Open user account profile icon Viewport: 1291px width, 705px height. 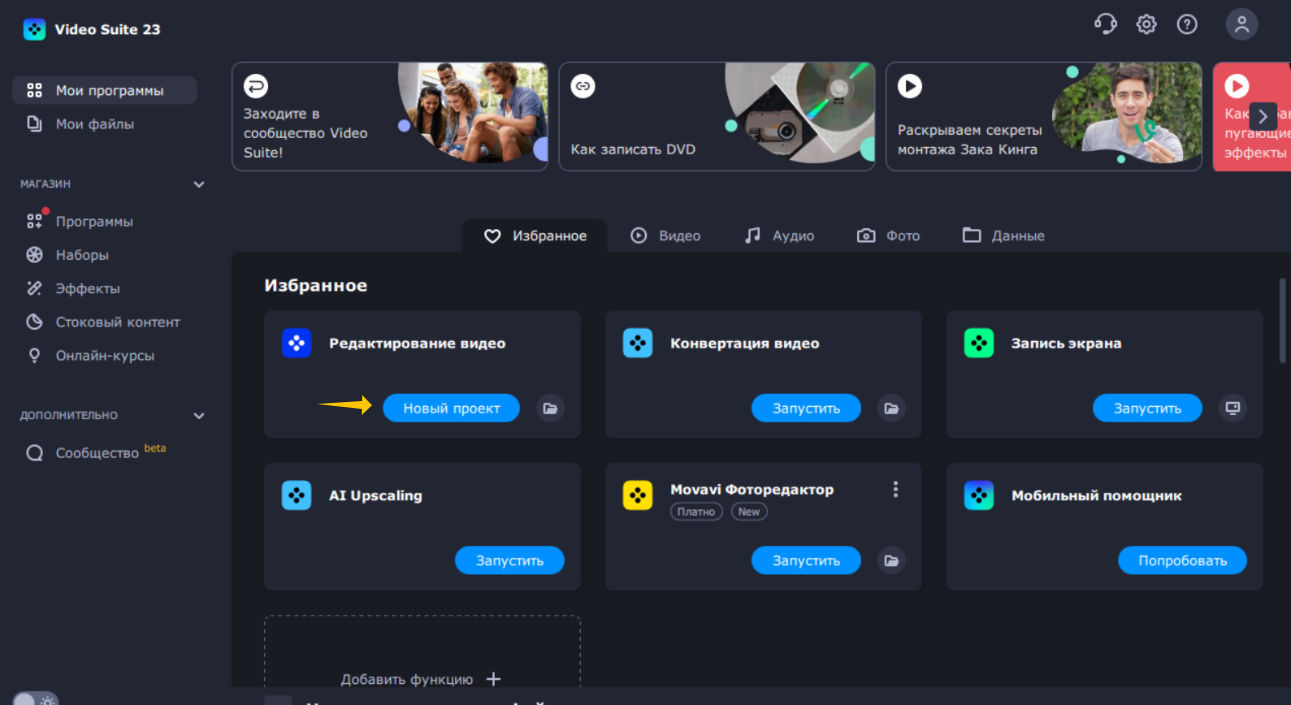point(1242,24)
